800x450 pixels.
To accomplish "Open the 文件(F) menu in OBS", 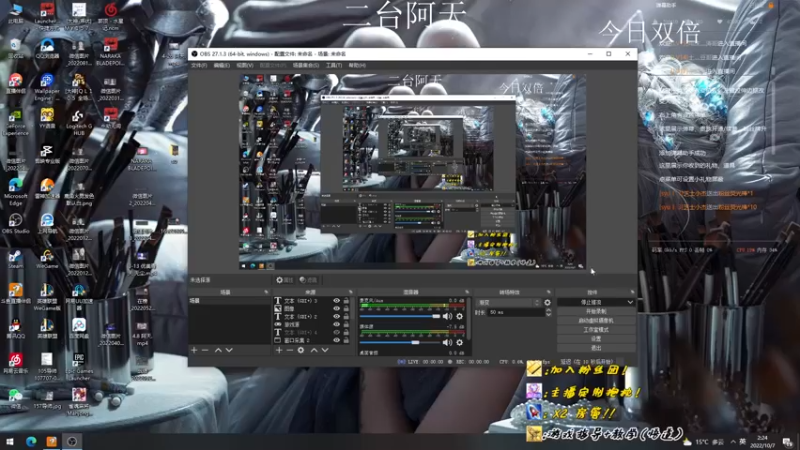I will coord(199,65).
